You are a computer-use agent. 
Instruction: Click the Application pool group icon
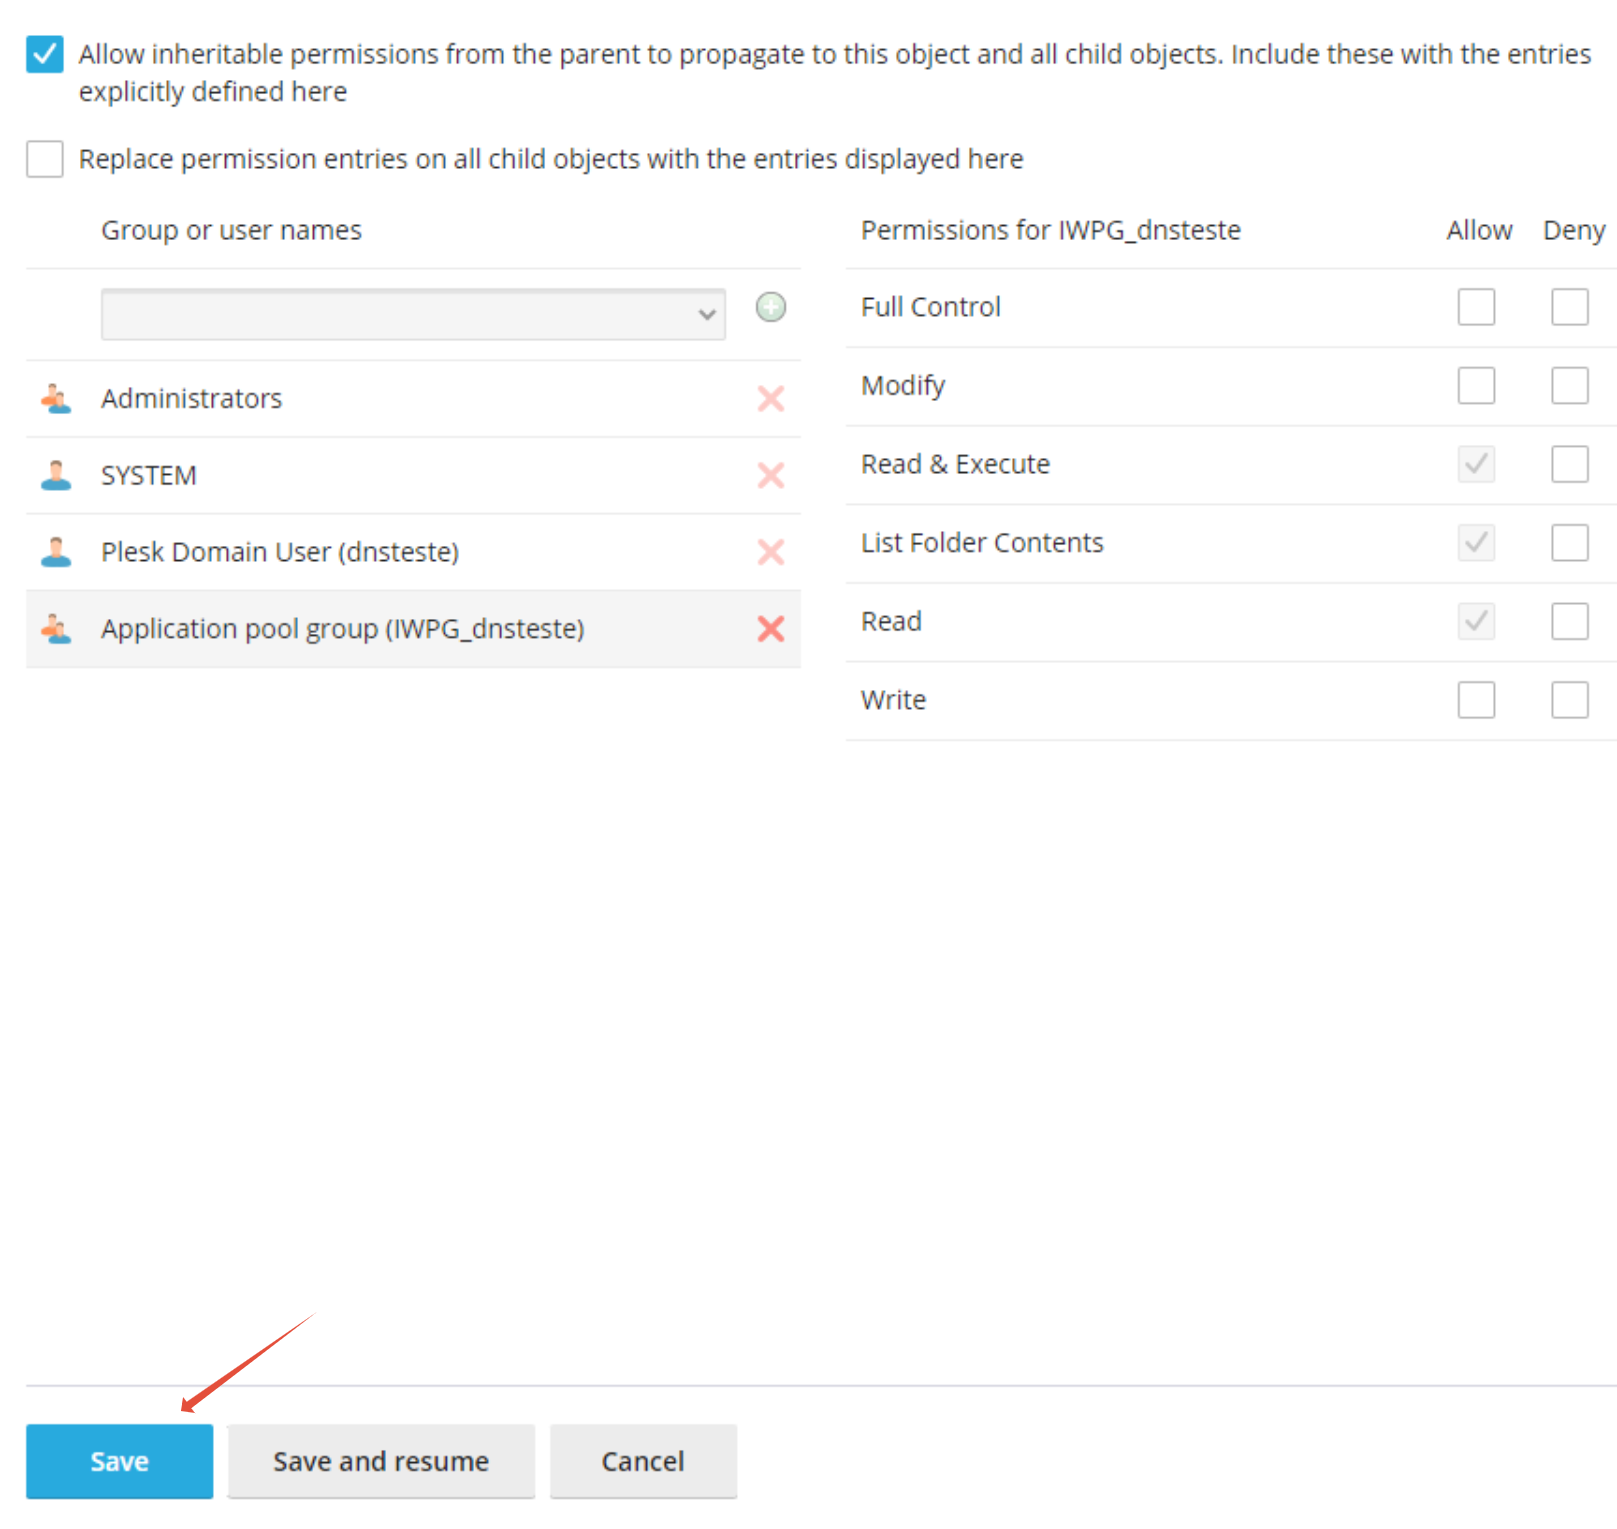[56, 629]
